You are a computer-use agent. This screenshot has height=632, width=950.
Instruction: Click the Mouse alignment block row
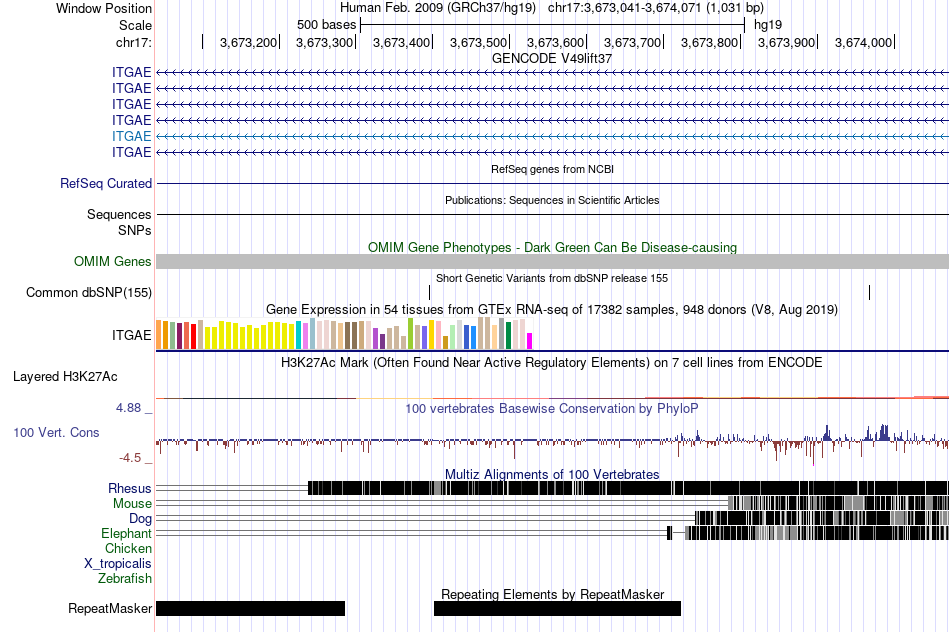point(839,503)
